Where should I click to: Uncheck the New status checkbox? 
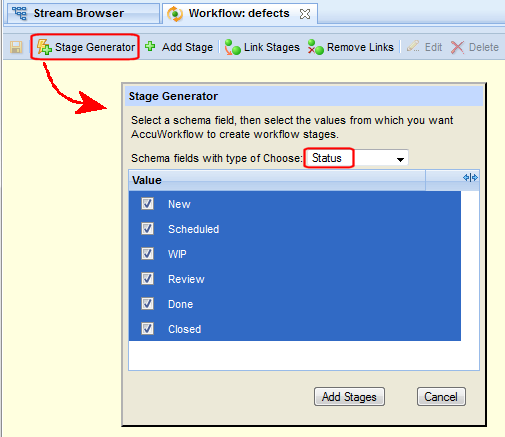pyautogui.click(x=147, y=203)
